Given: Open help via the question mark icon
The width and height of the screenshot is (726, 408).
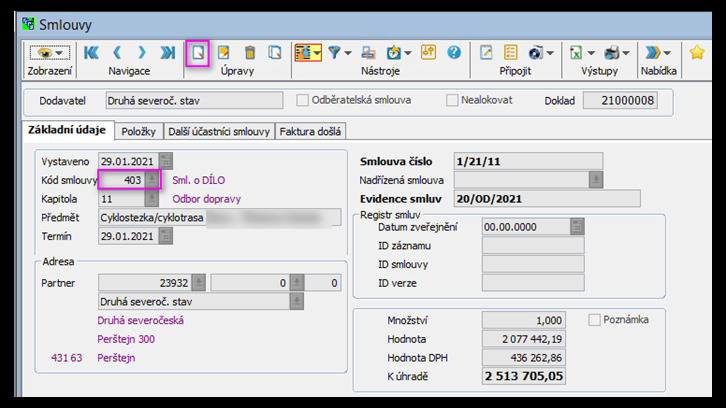Looking at the screenshot, I should click(x=453, y=52).
